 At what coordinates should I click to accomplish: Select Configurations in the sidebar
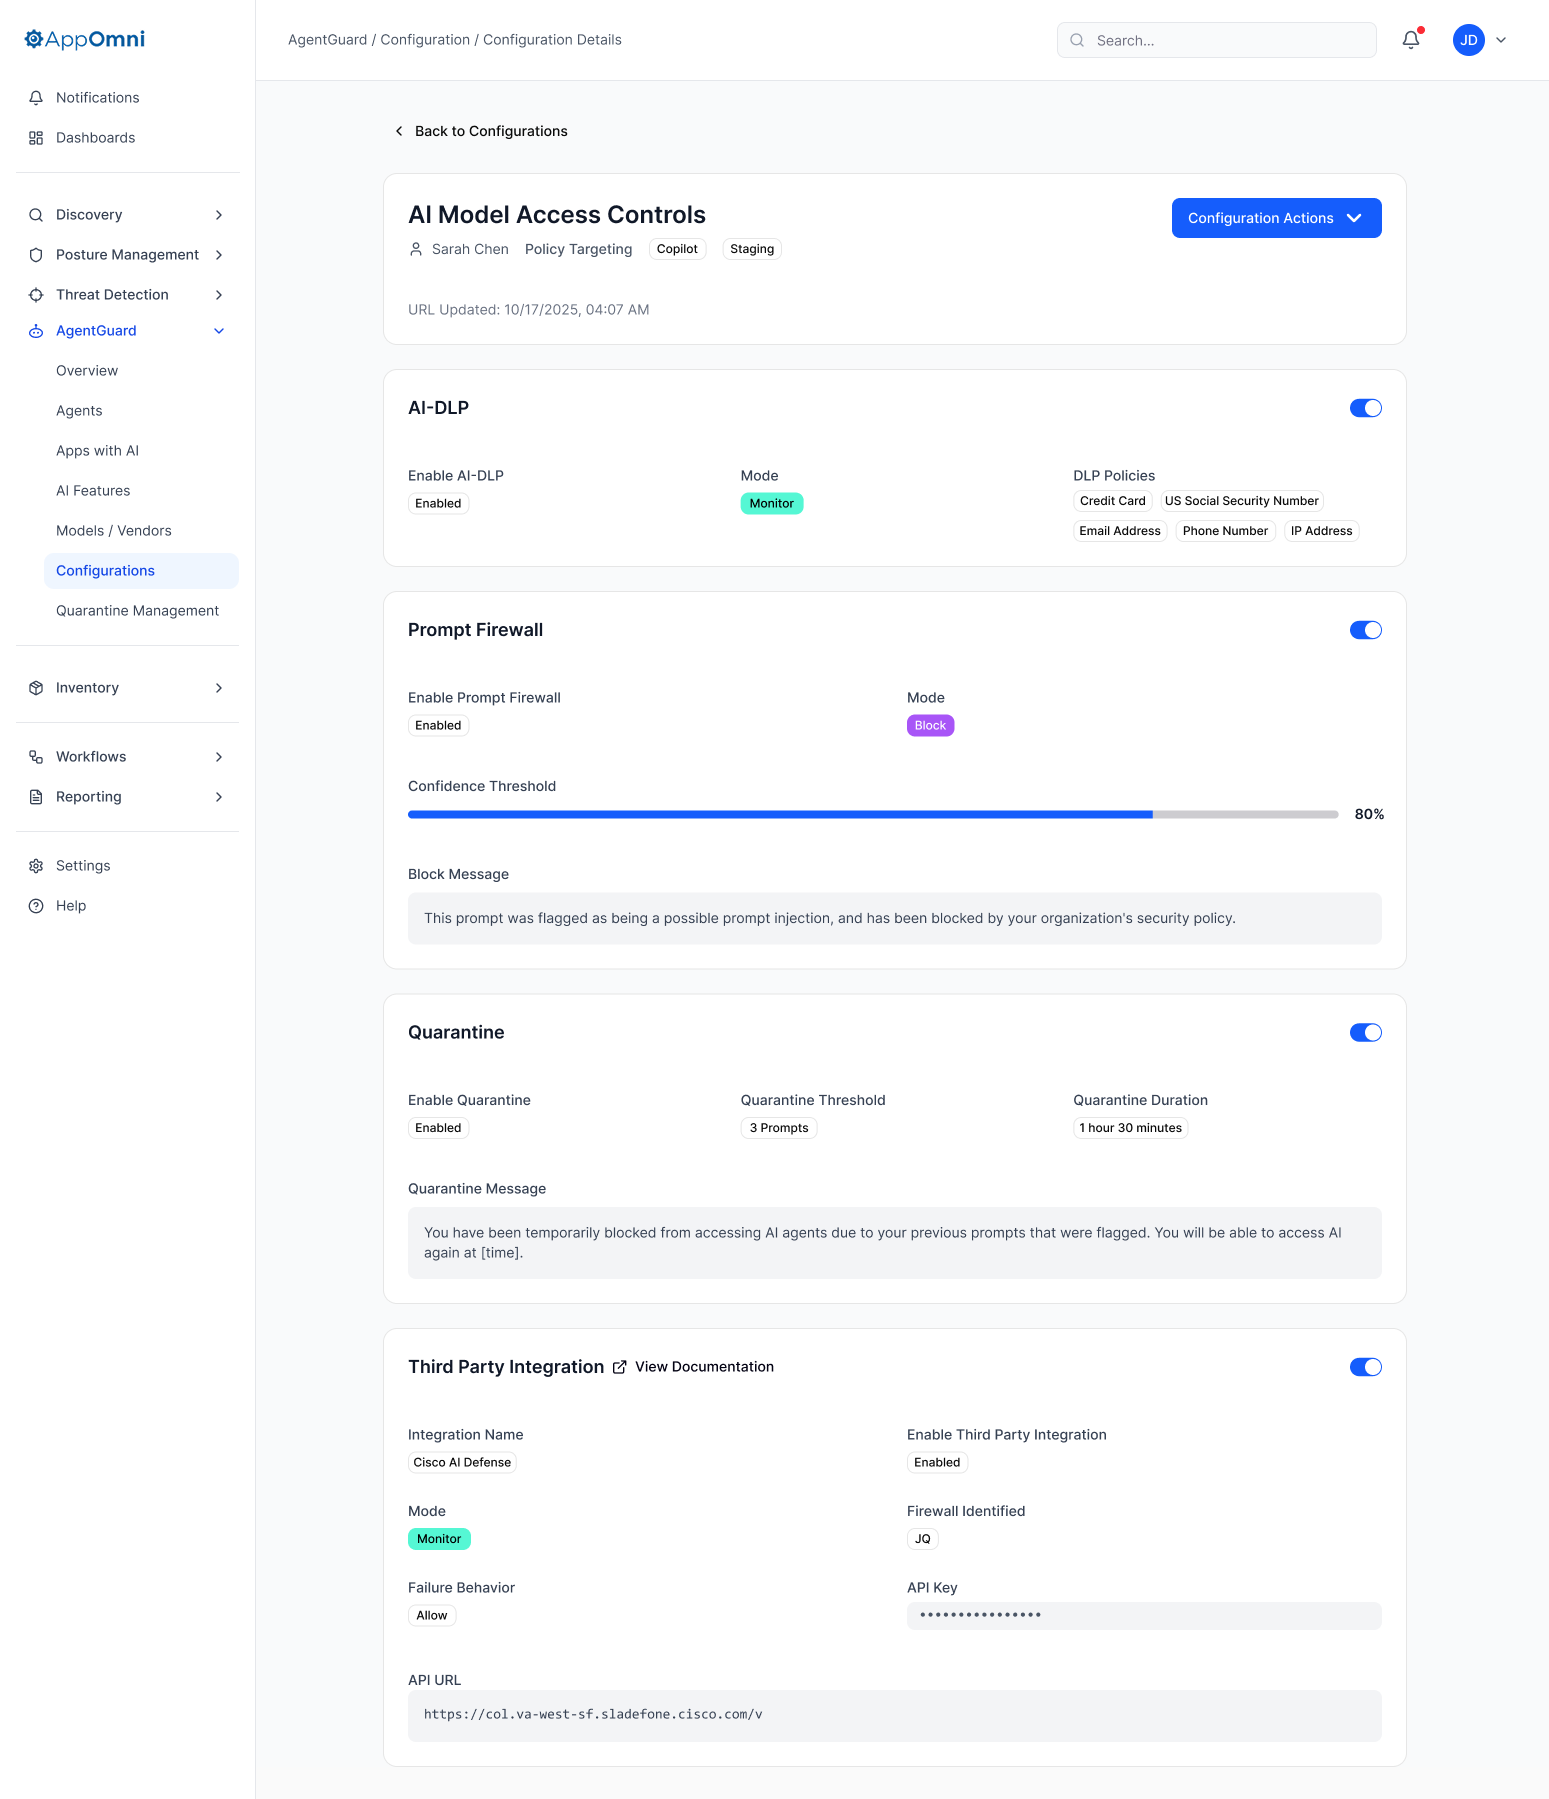(141, 570)
